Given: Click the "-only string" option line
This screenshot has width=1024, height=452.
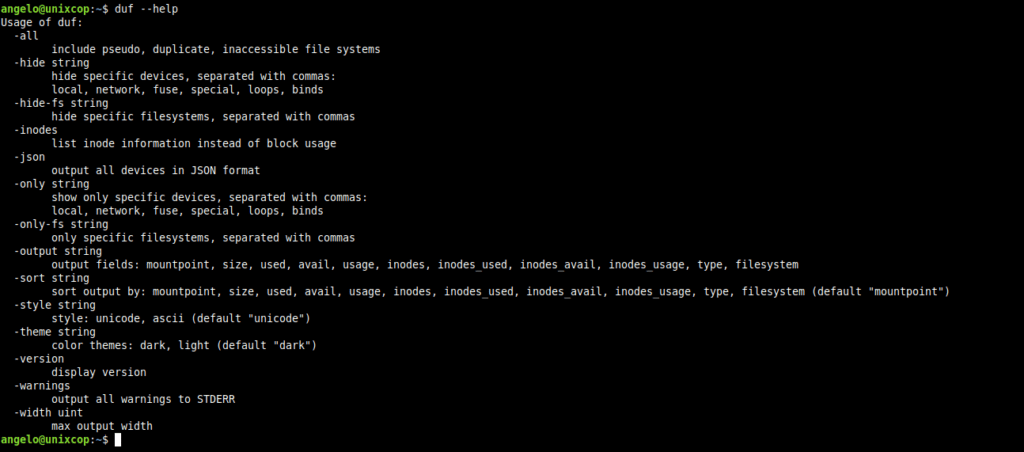Looking at the screenshot, I should pos(52,184).
